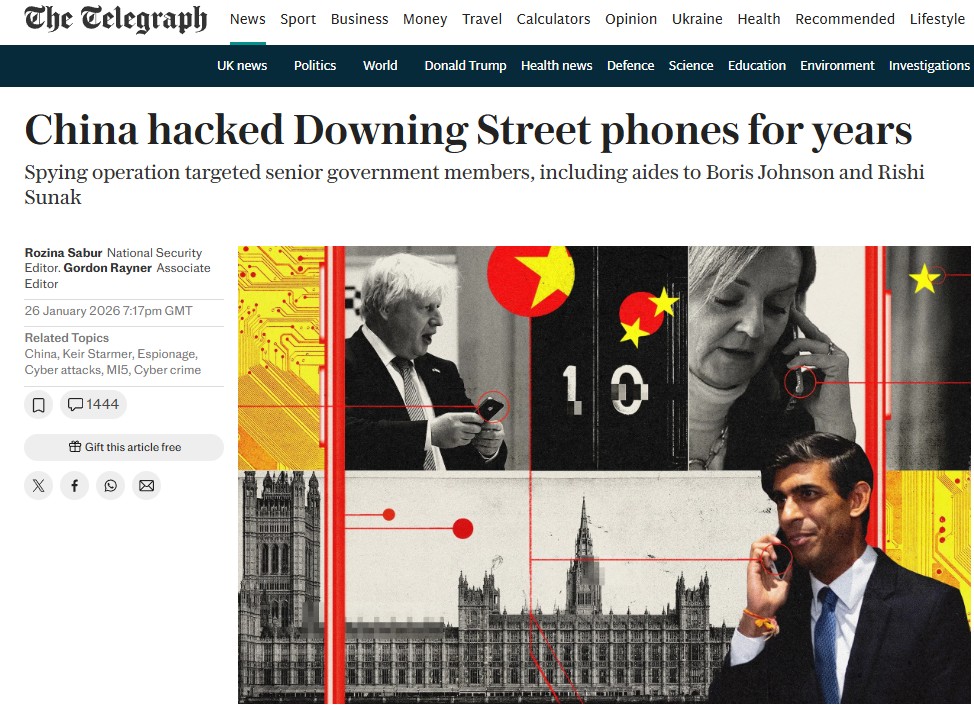
Task: Click The Telegraph logo
Action: coord(116,19)
